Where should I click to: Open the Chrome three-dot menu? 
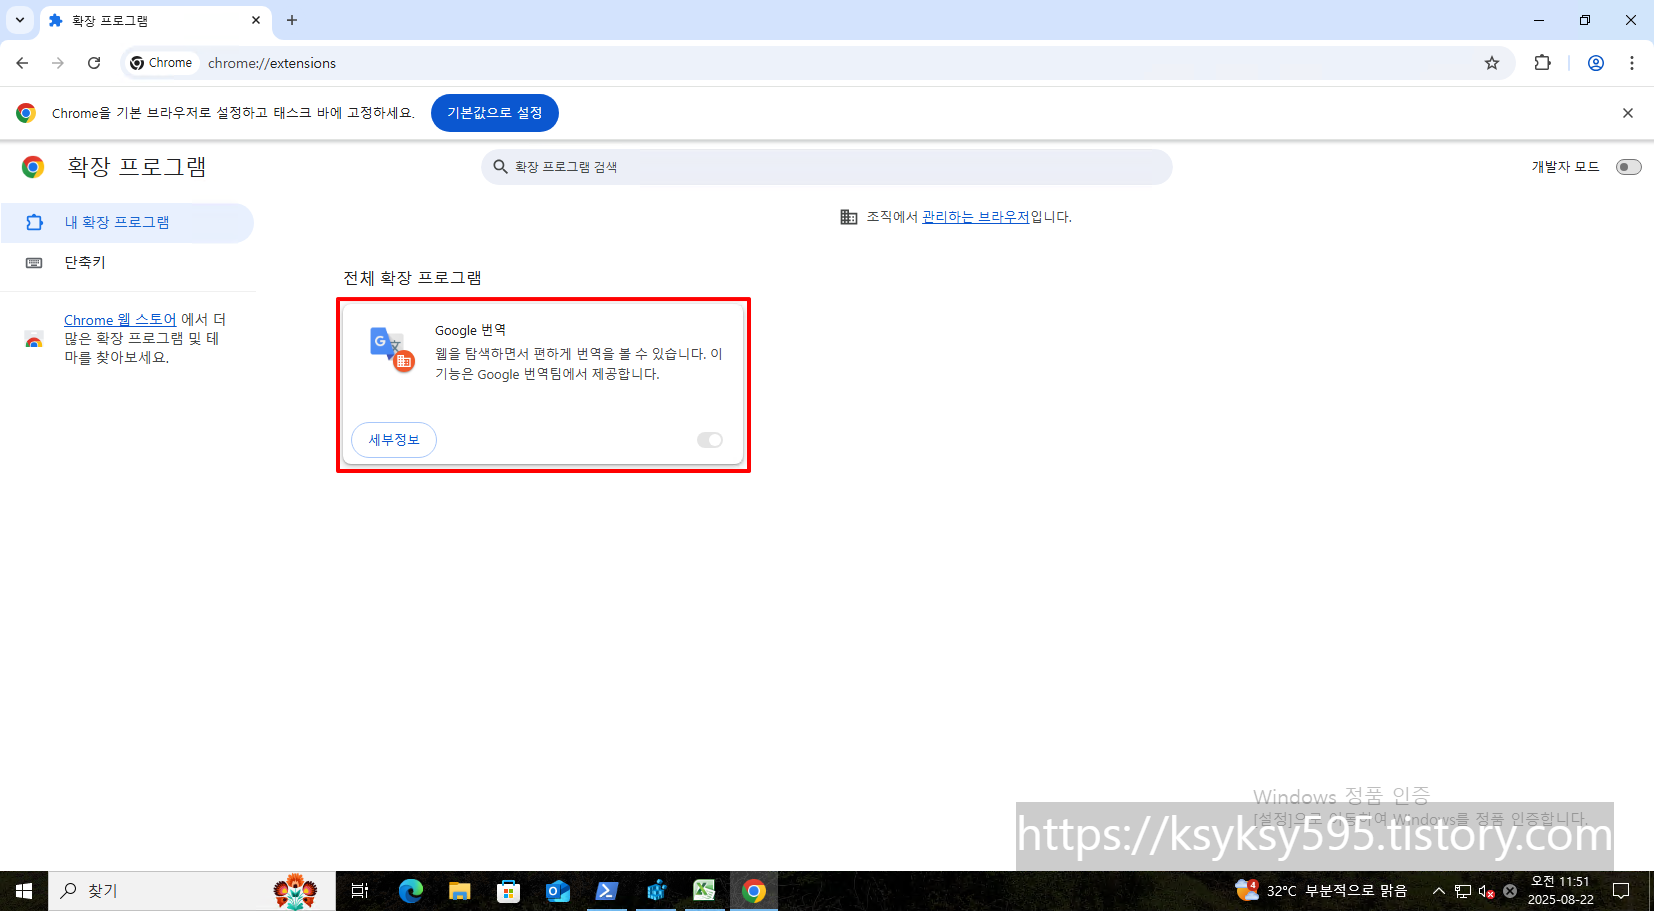tap(1632, 63)
